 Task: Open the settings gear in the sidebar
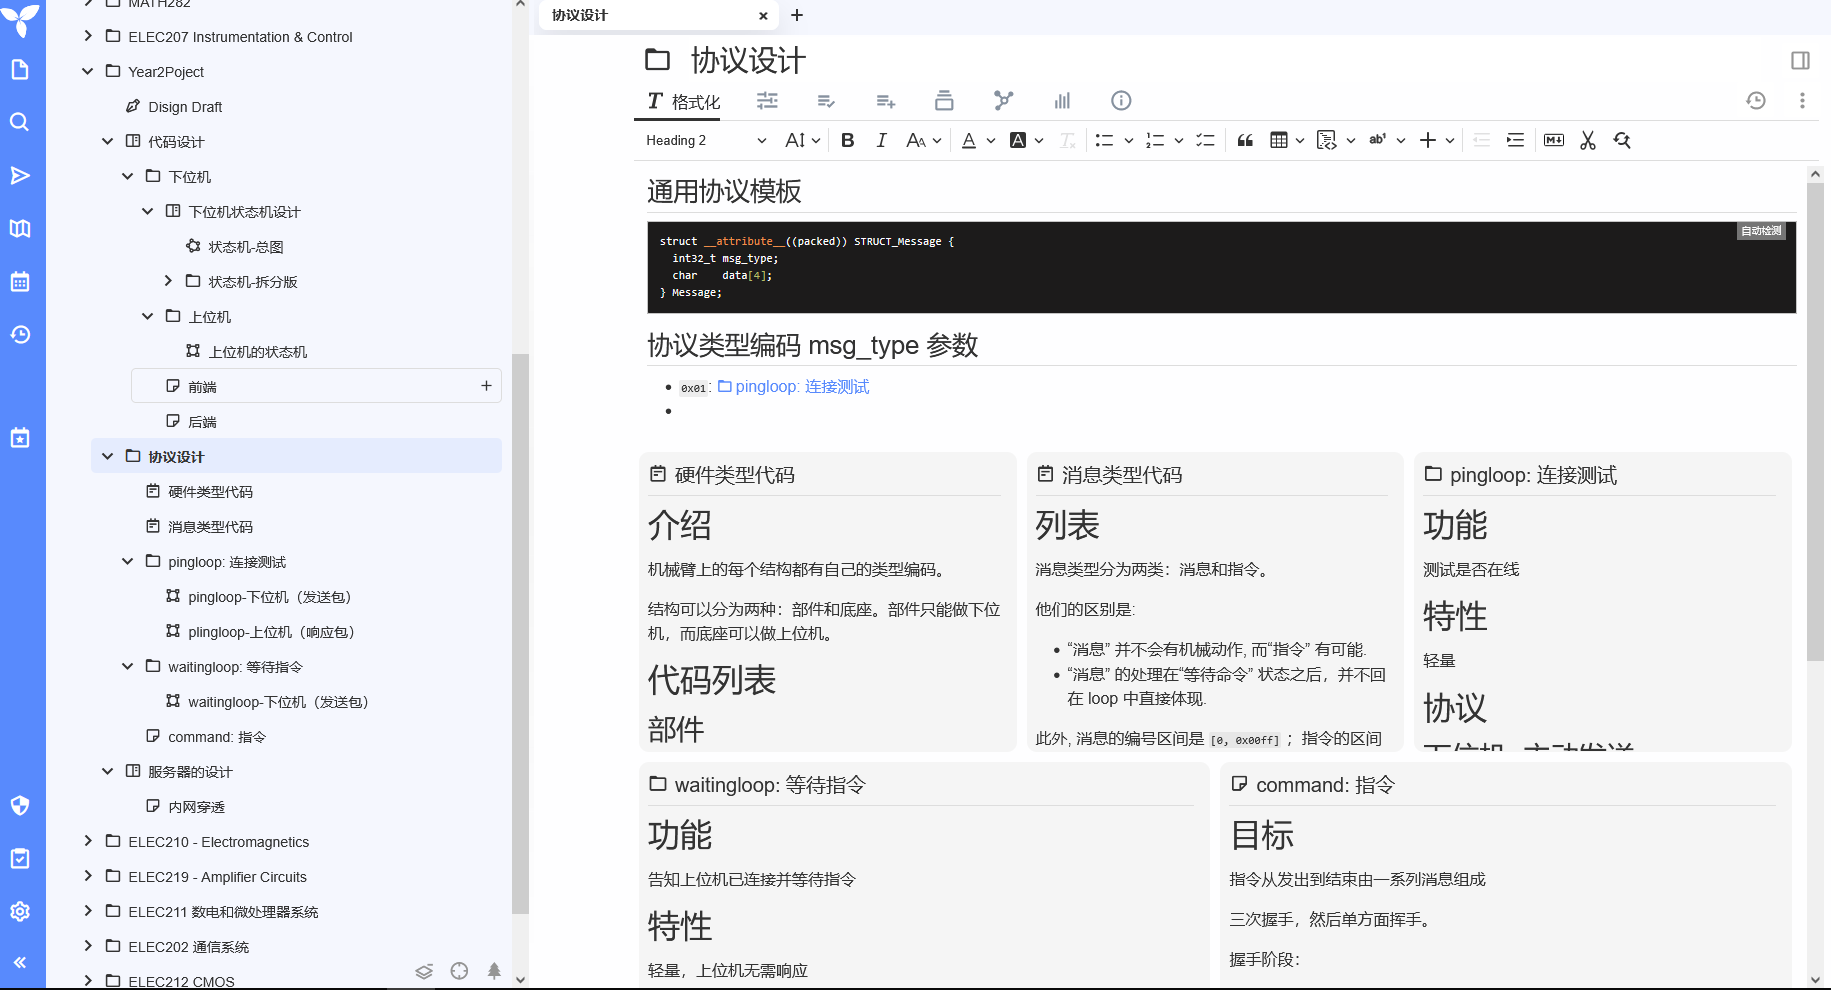click(20, 911)
